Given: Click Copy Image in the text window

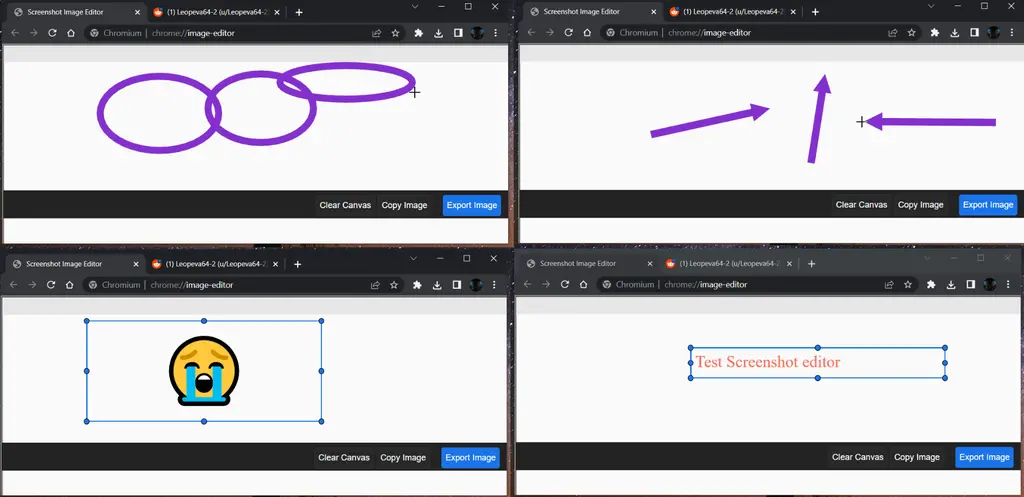Looking at the screenshot, I should click(917, 457).
